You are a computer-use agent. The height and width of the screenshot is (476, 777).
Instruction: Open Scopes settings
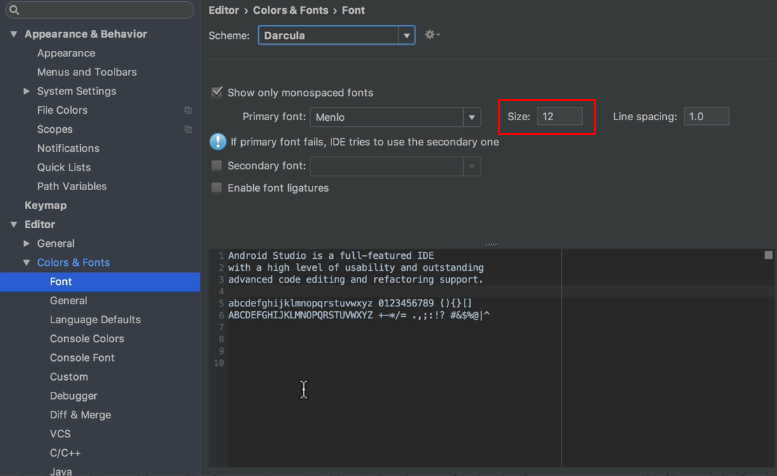(55, 129)
